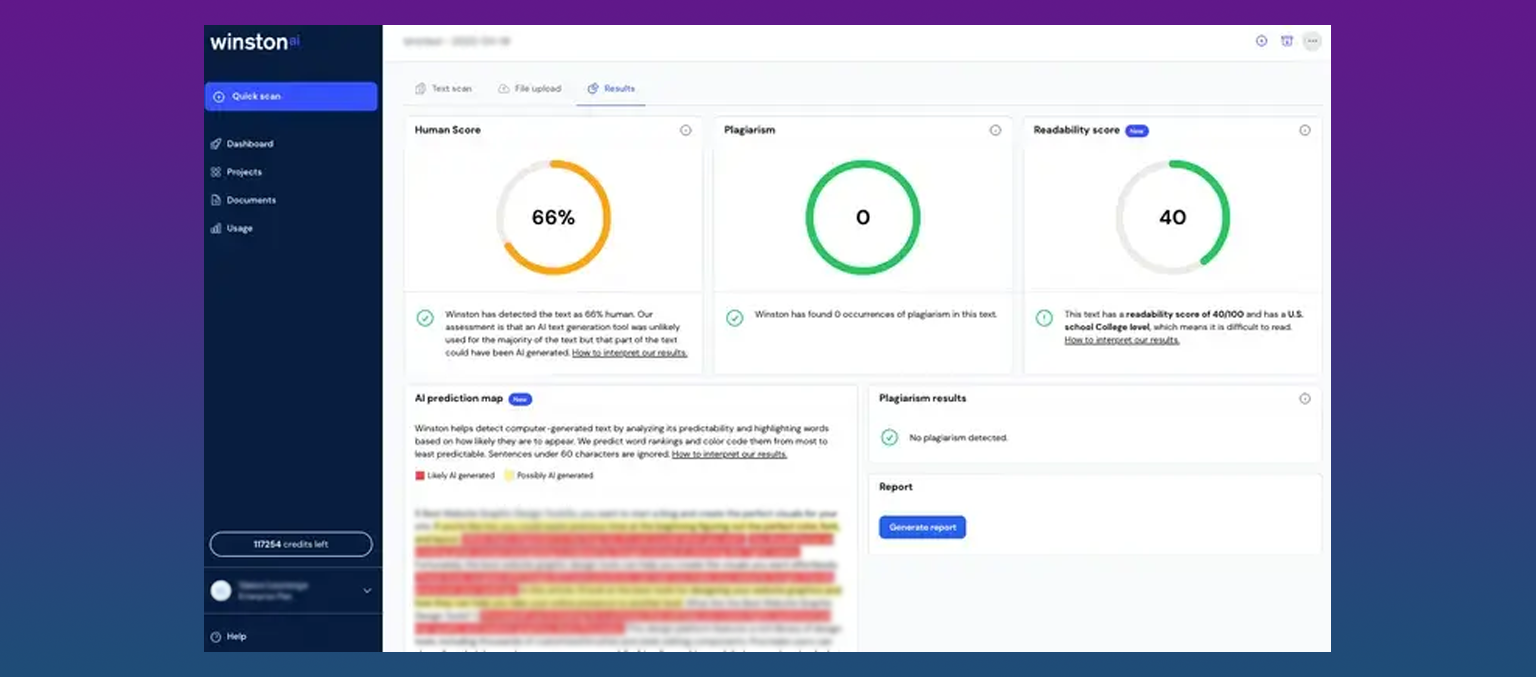The image size is (1536, 677).
Task: Switch to the File upload tab
Action: point(529,89)
